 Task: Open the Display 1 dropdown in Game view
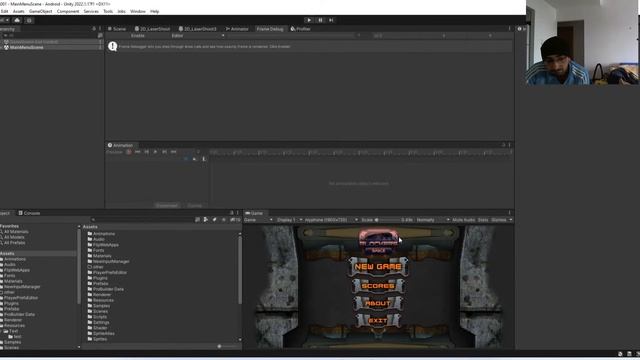pos(289,220)
